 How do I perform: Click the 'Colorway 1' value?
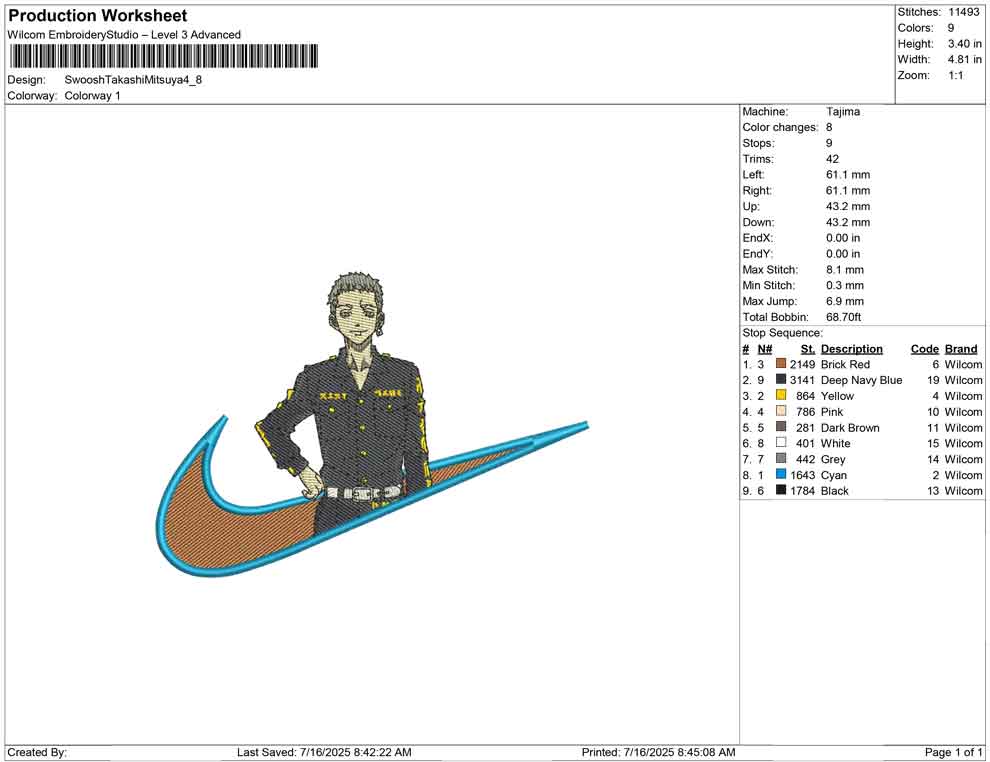[92, 96]
